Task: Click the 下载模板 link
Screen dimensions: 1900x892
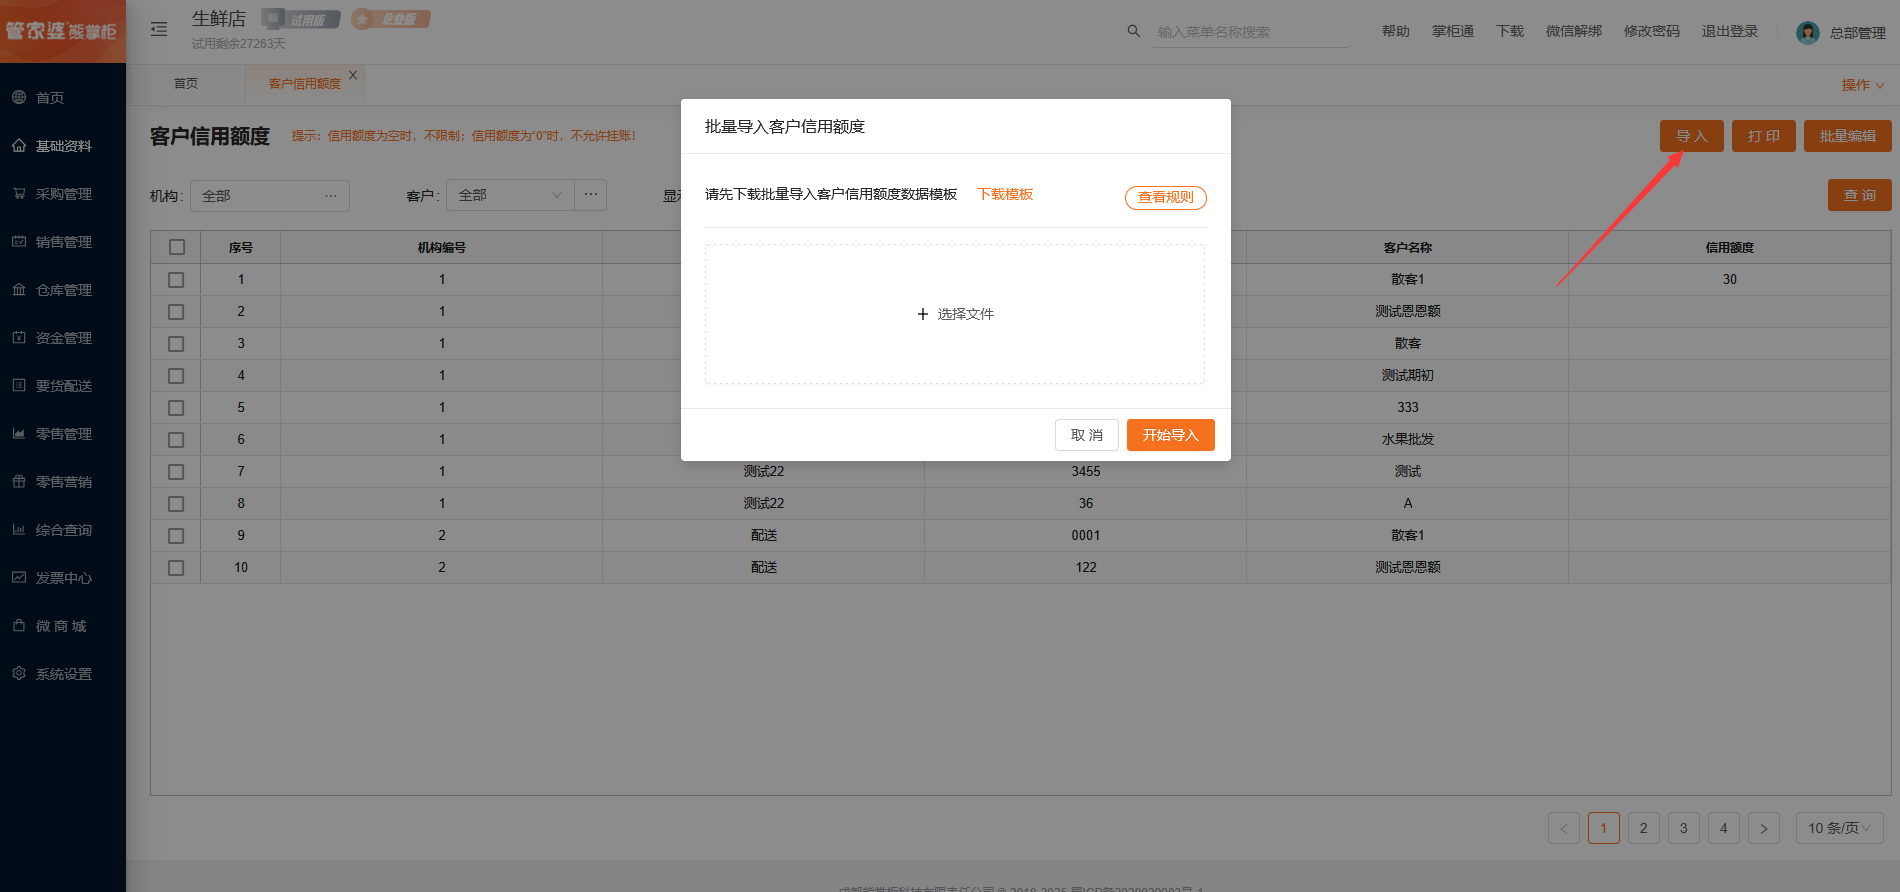Action: (x=1005, y=194)
